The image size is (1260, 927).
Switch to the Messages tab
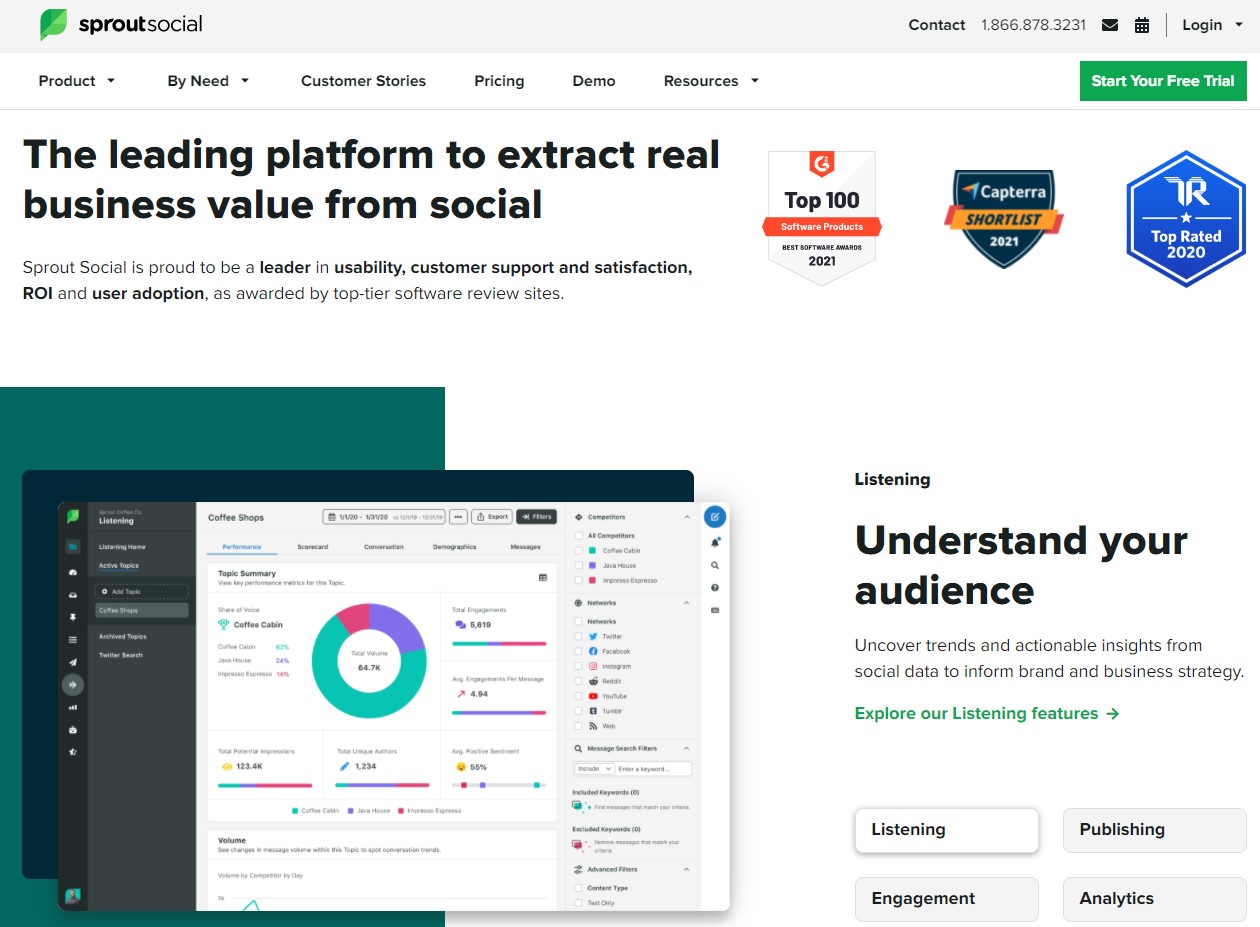click(525, 547)
